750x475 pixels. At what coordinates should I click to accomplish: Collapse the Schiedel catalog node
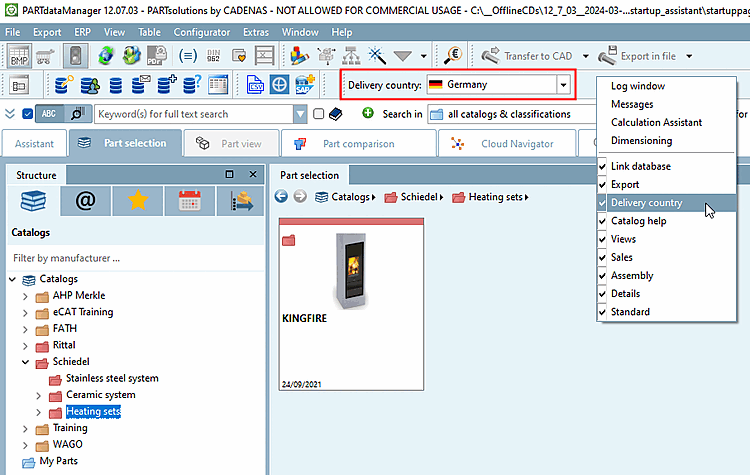pyautogui.click(x=25, y=362)
